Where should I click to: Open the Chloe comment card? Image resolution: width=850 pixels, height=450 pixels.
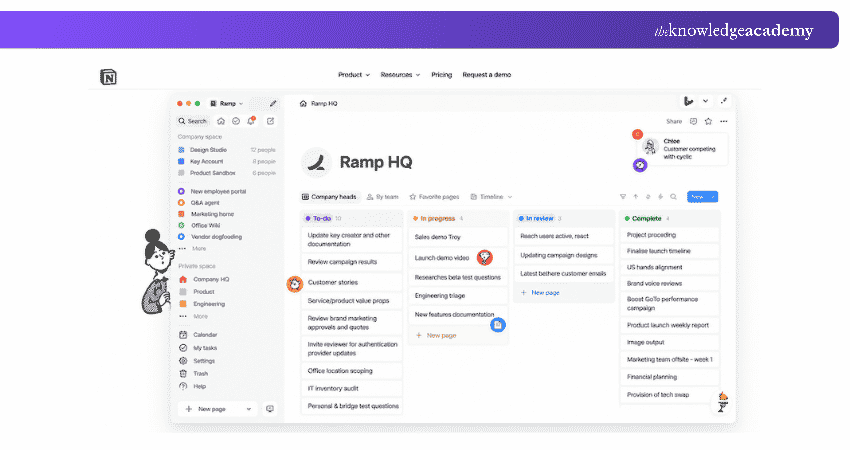point(684,149)
